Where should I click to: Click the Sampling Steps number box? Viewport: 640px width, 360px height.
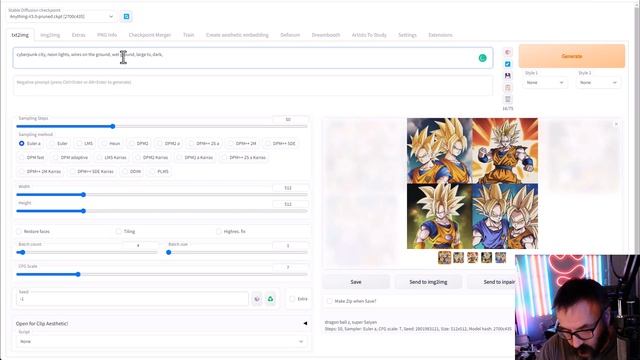click(x=289, y=120)
